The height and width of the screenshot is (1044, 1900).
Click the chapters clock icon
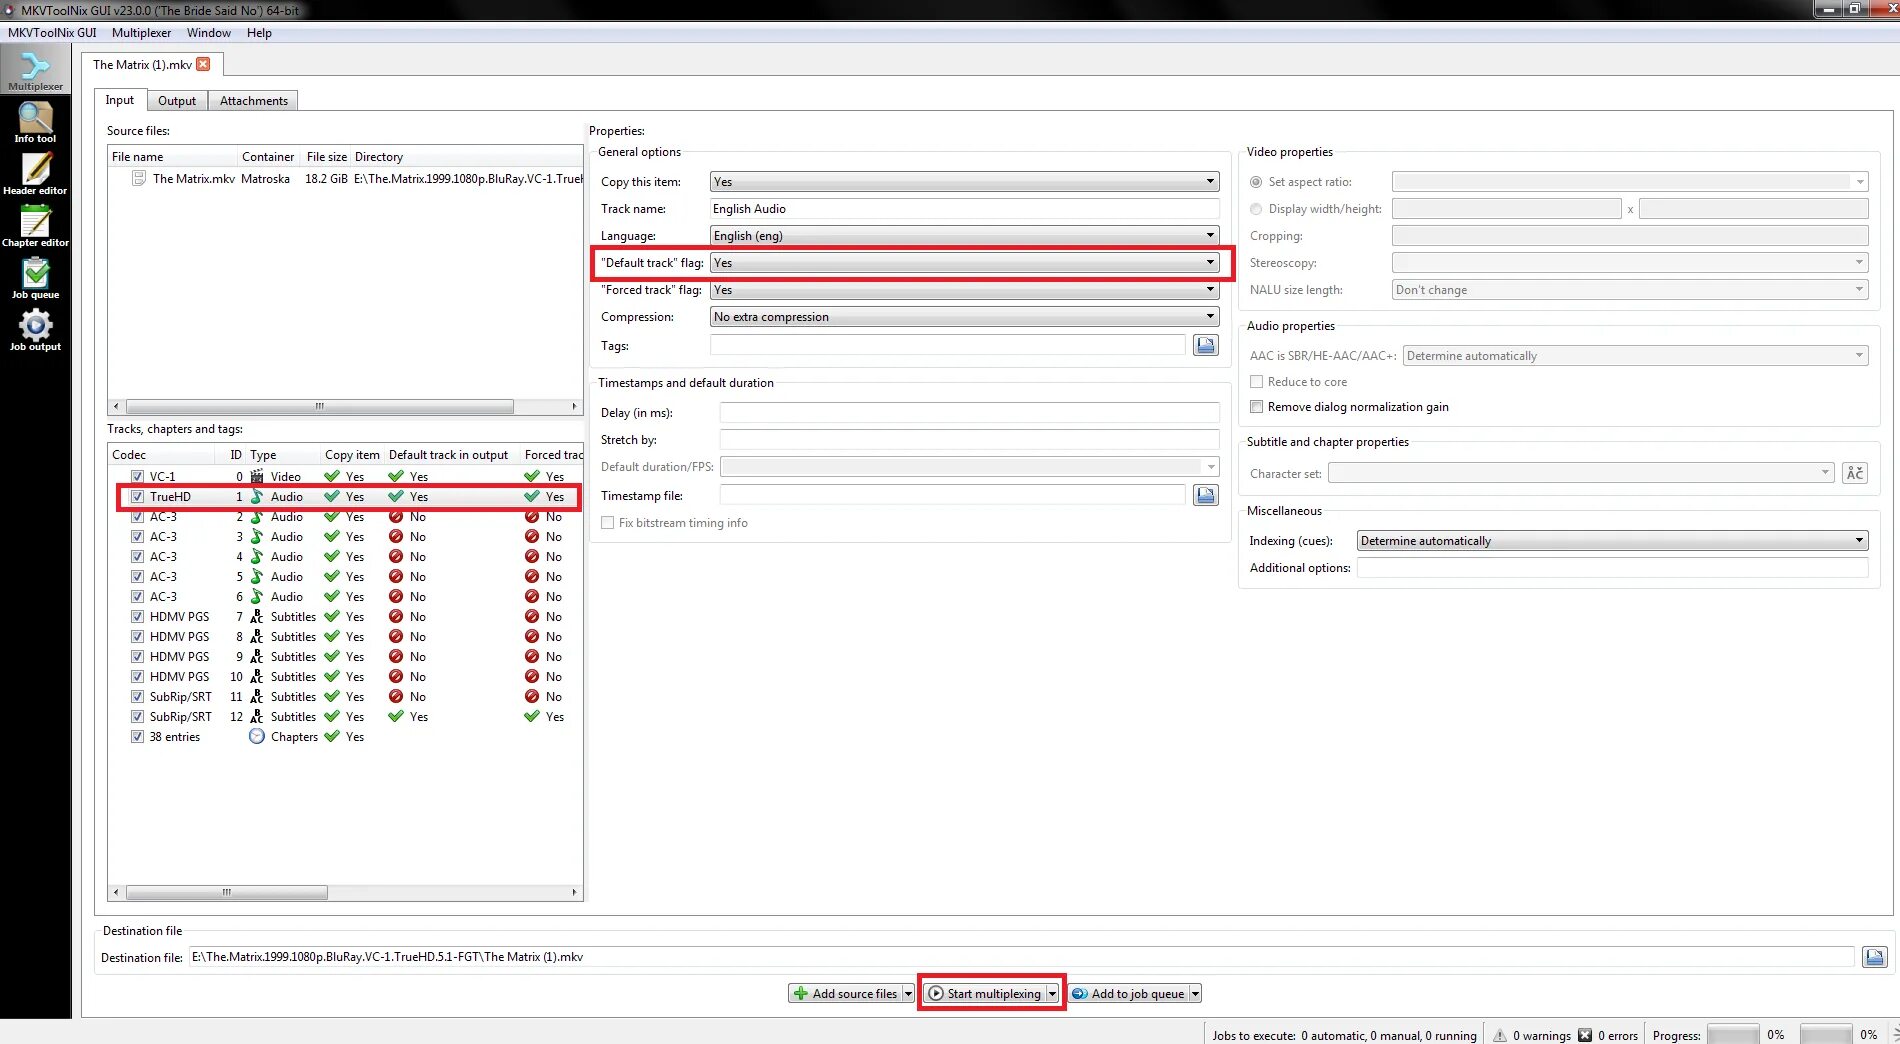[257, 736]
